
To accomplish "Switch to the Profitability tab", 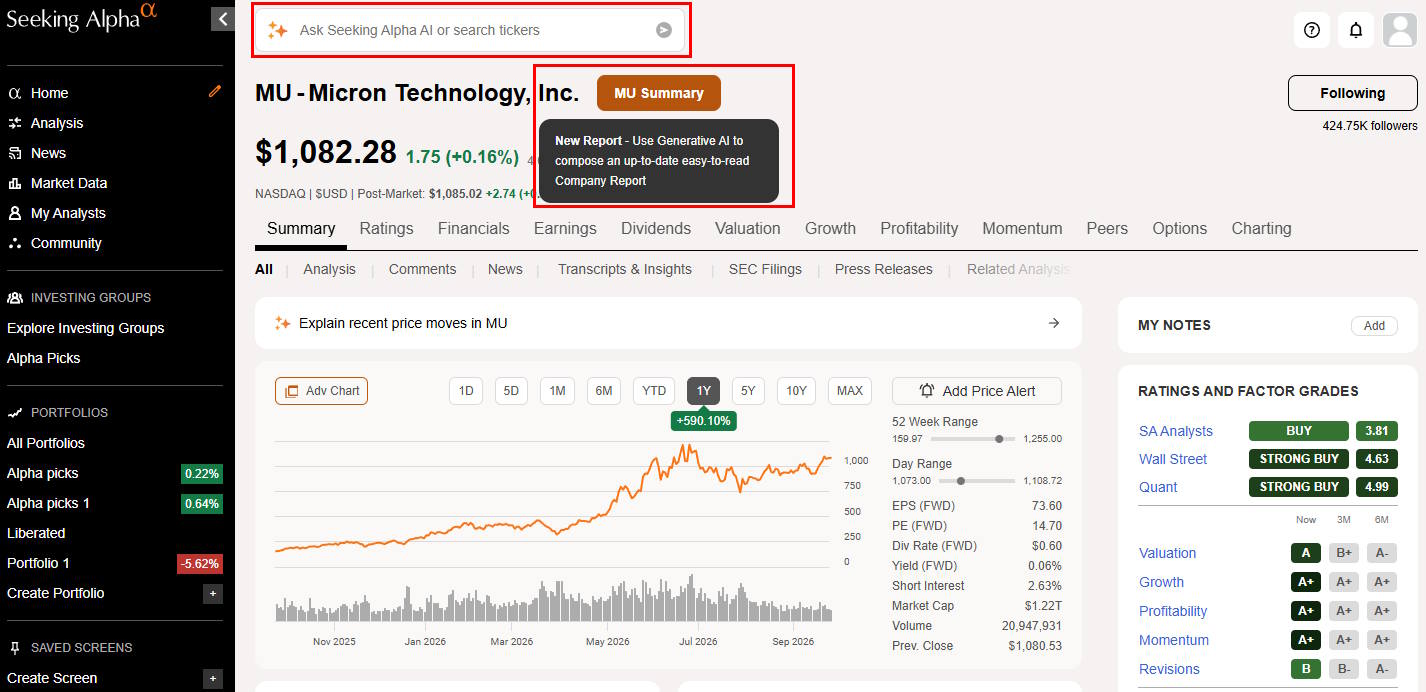I will point(919,228).
